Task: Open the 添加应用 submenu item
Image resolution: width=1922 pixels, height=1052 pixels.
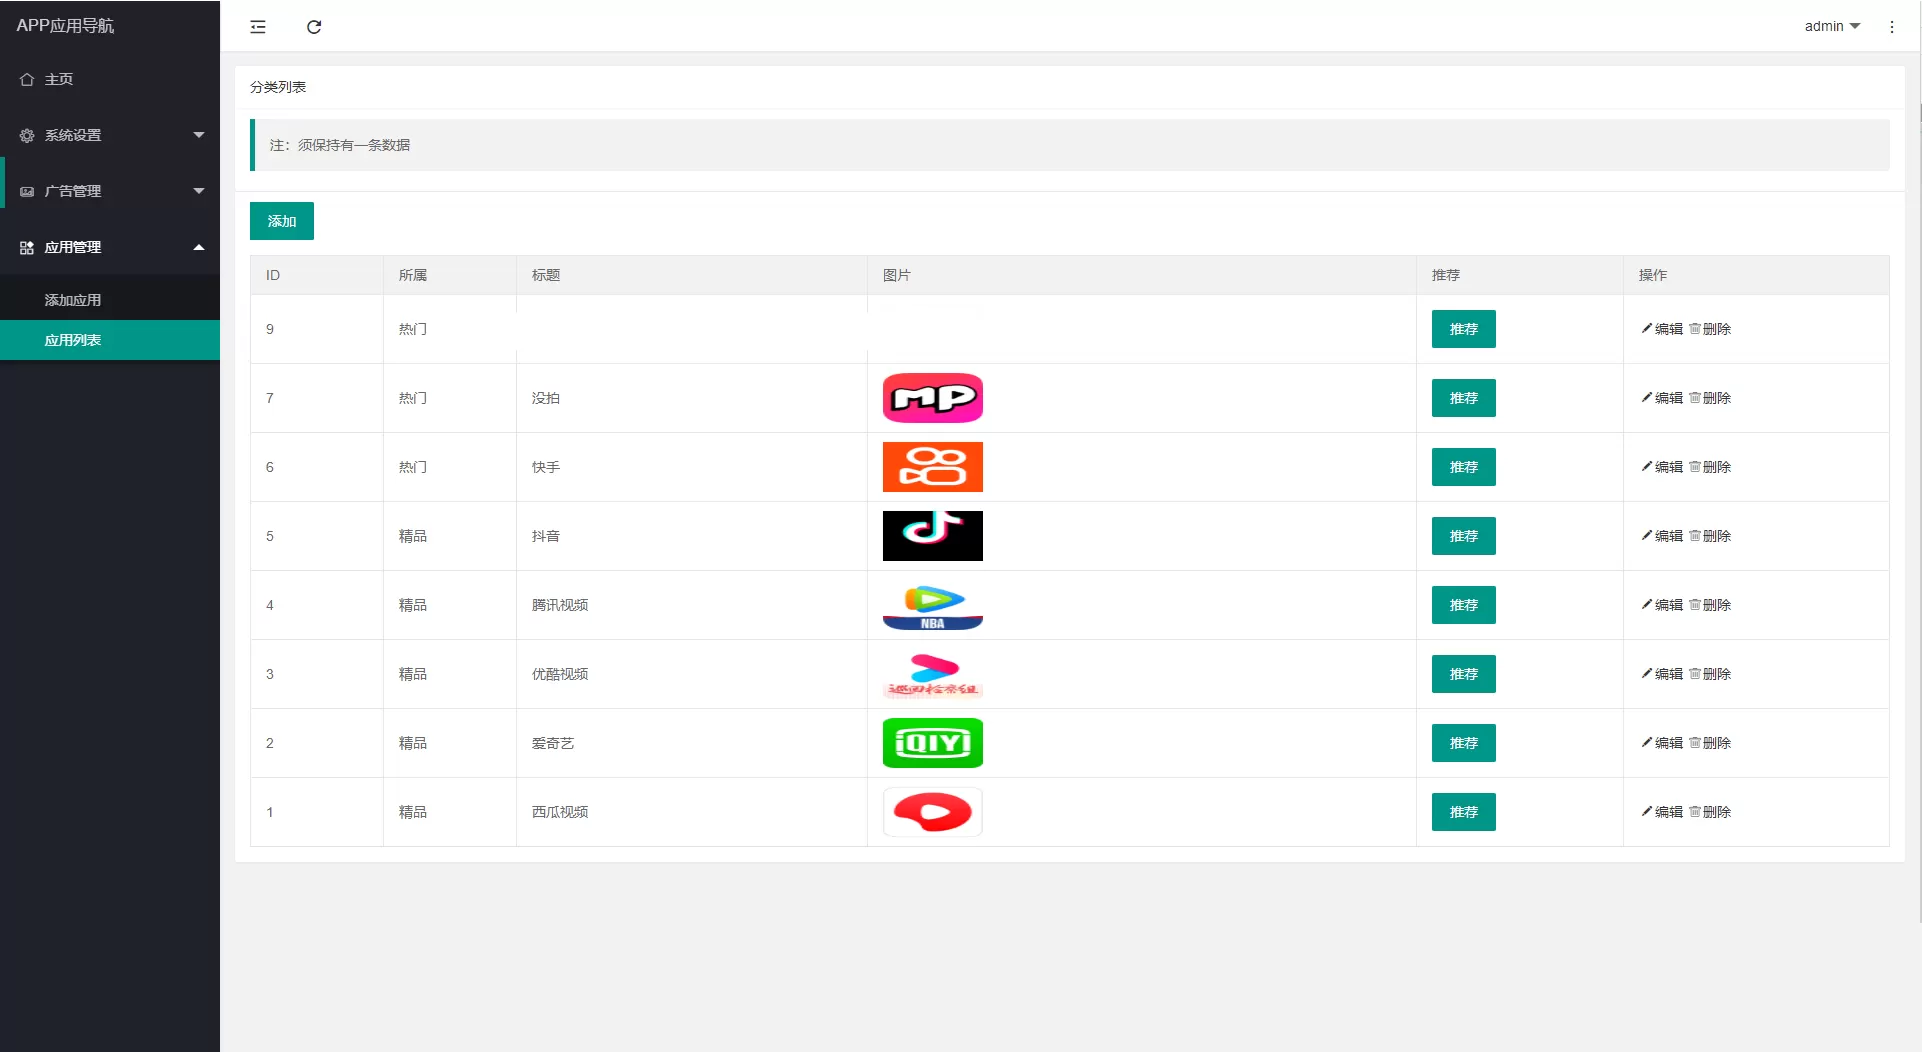Action: point(73,300)
